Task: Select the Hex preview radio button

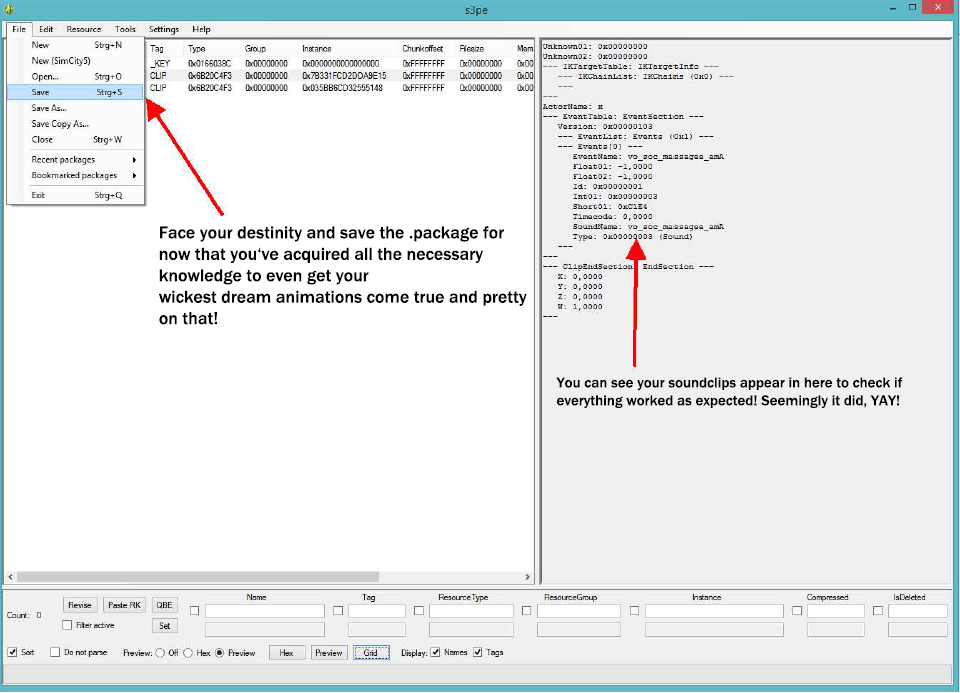Action: [189, 653]
